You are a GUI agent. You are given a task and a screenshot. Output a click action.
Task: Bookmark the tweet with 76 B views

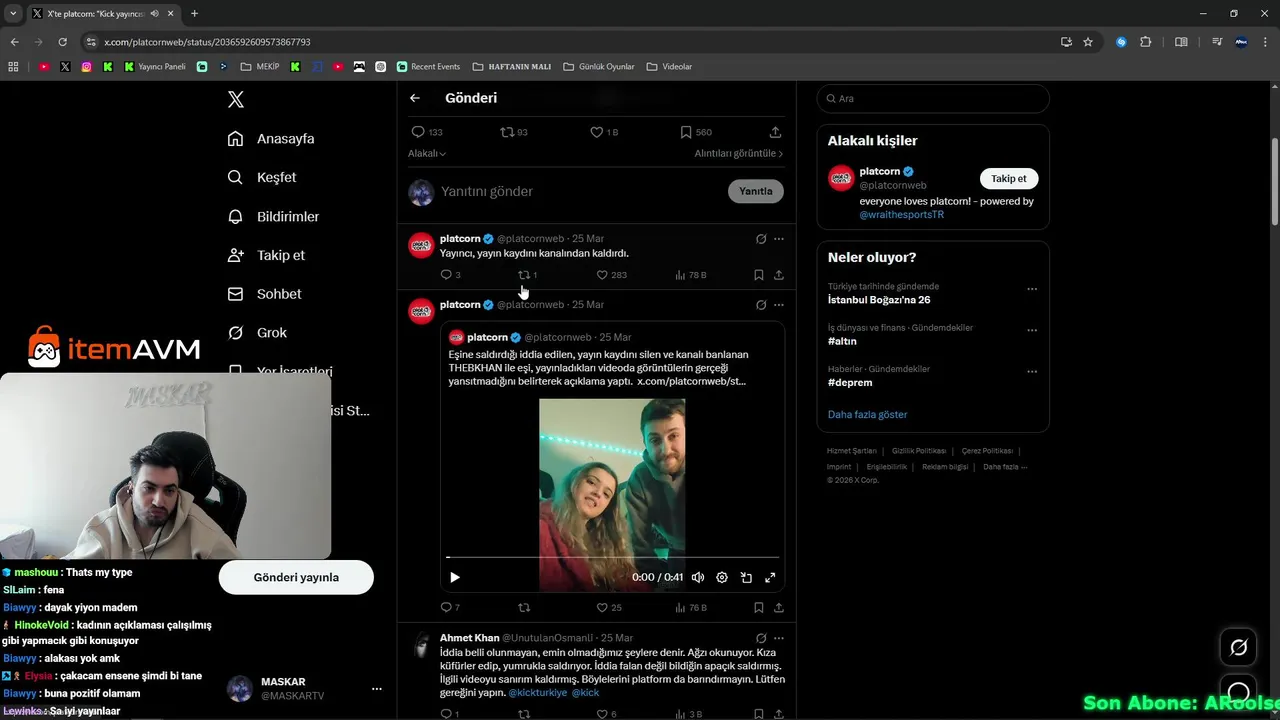tap(758, 607)
